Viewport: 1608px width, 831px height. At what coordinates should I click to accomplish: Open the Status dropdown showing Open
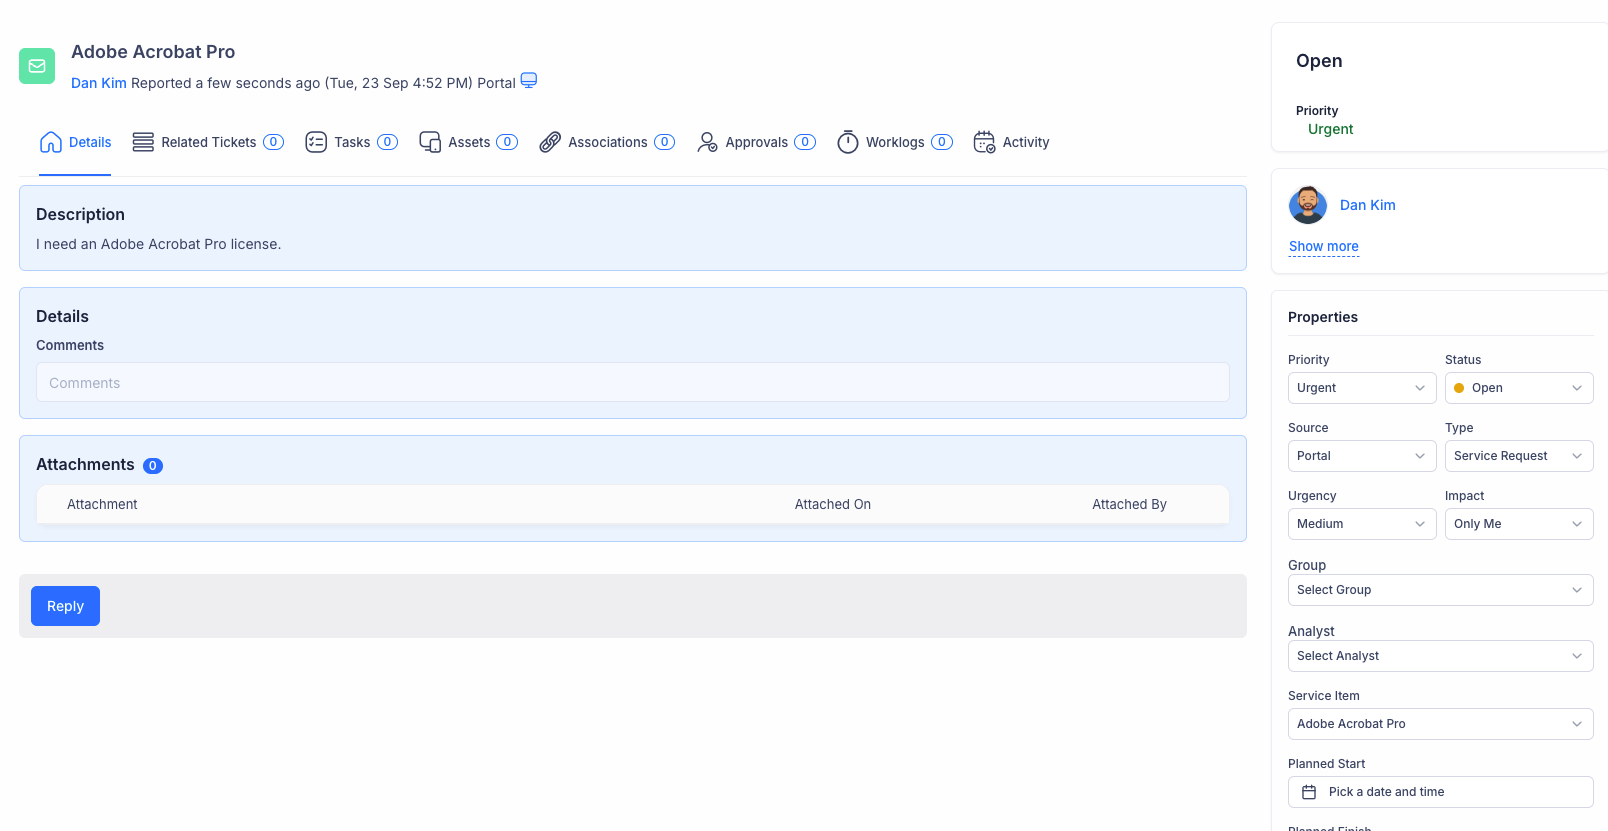point(1518,388)
